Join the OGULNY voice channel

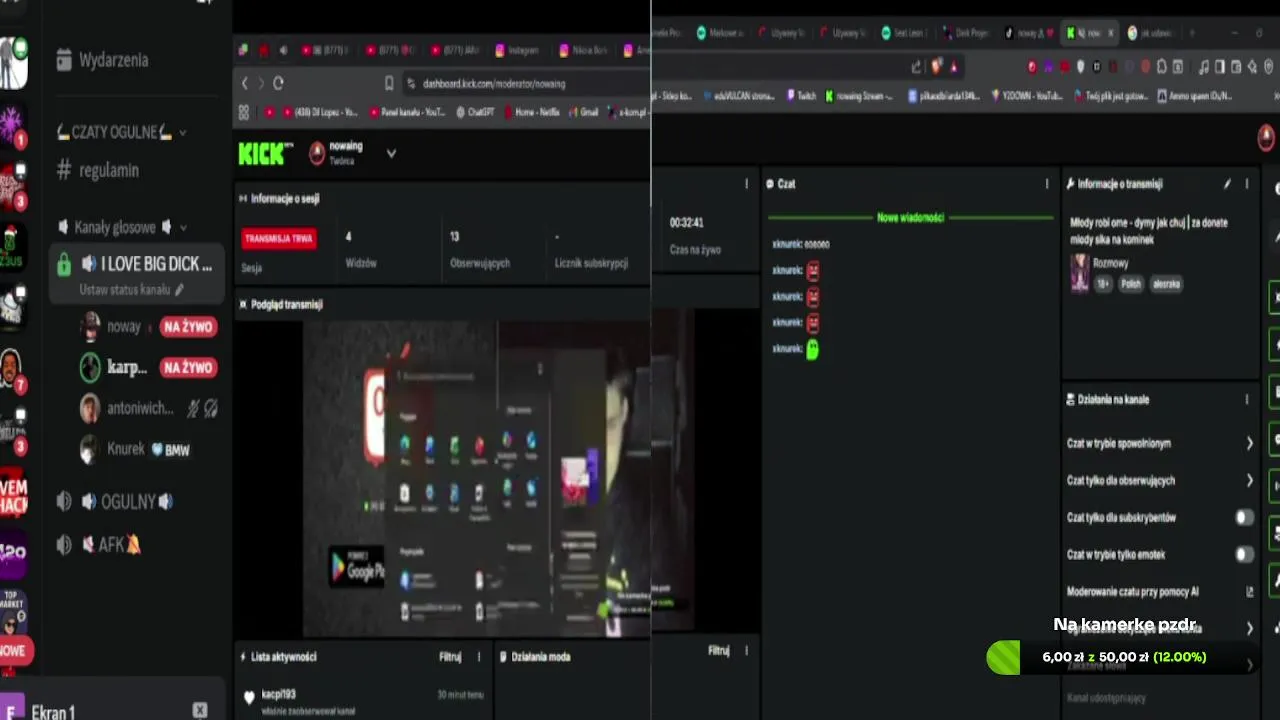pos(115,502)
